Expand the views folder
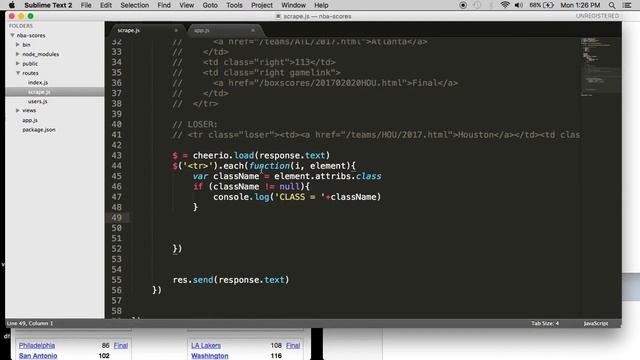The height and width of the screenshot is (360, 640). point(18,110)
